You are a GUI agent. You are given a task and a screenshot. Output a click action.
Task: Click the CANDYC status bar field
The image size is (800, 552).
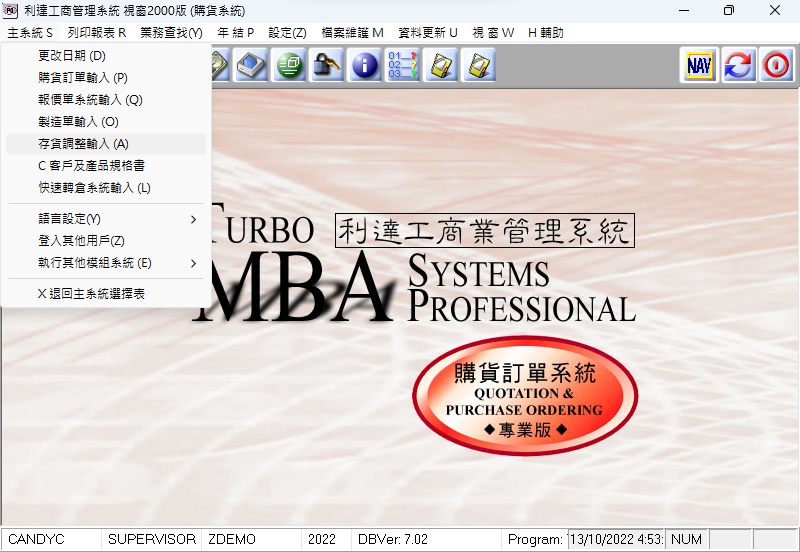[x=52, y=539]
